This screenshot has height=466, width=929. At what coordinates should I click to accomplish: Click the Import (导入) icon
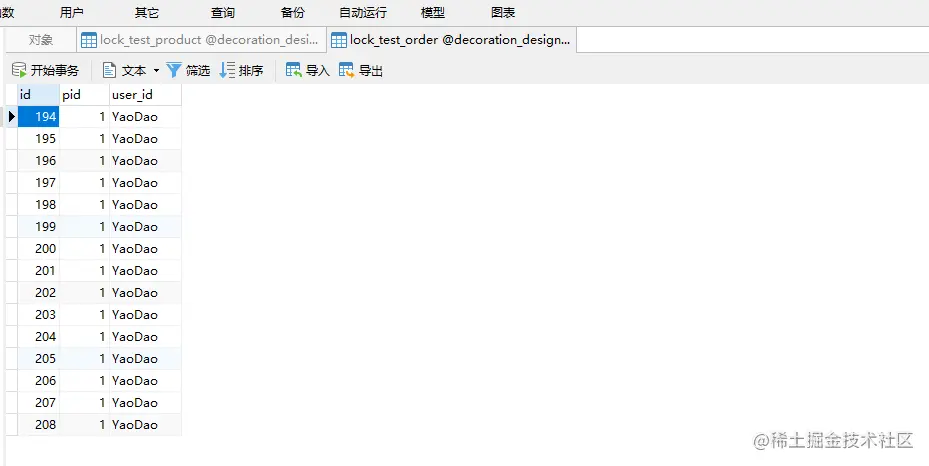[293, 70]
